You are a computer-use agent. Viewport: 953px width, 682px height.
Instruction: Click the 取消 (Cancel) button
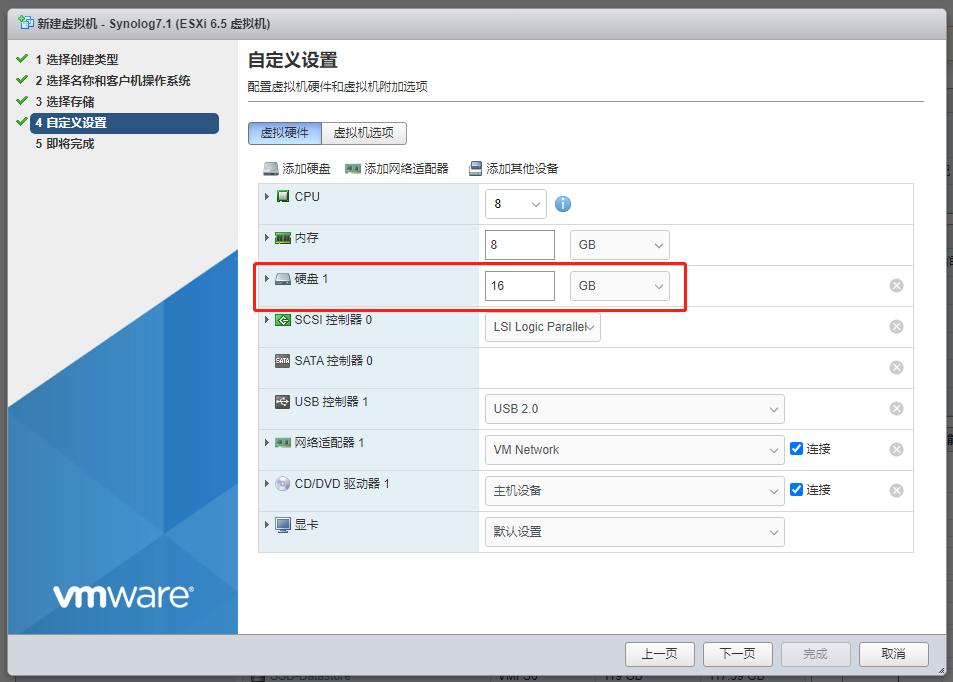pos(893,654)
